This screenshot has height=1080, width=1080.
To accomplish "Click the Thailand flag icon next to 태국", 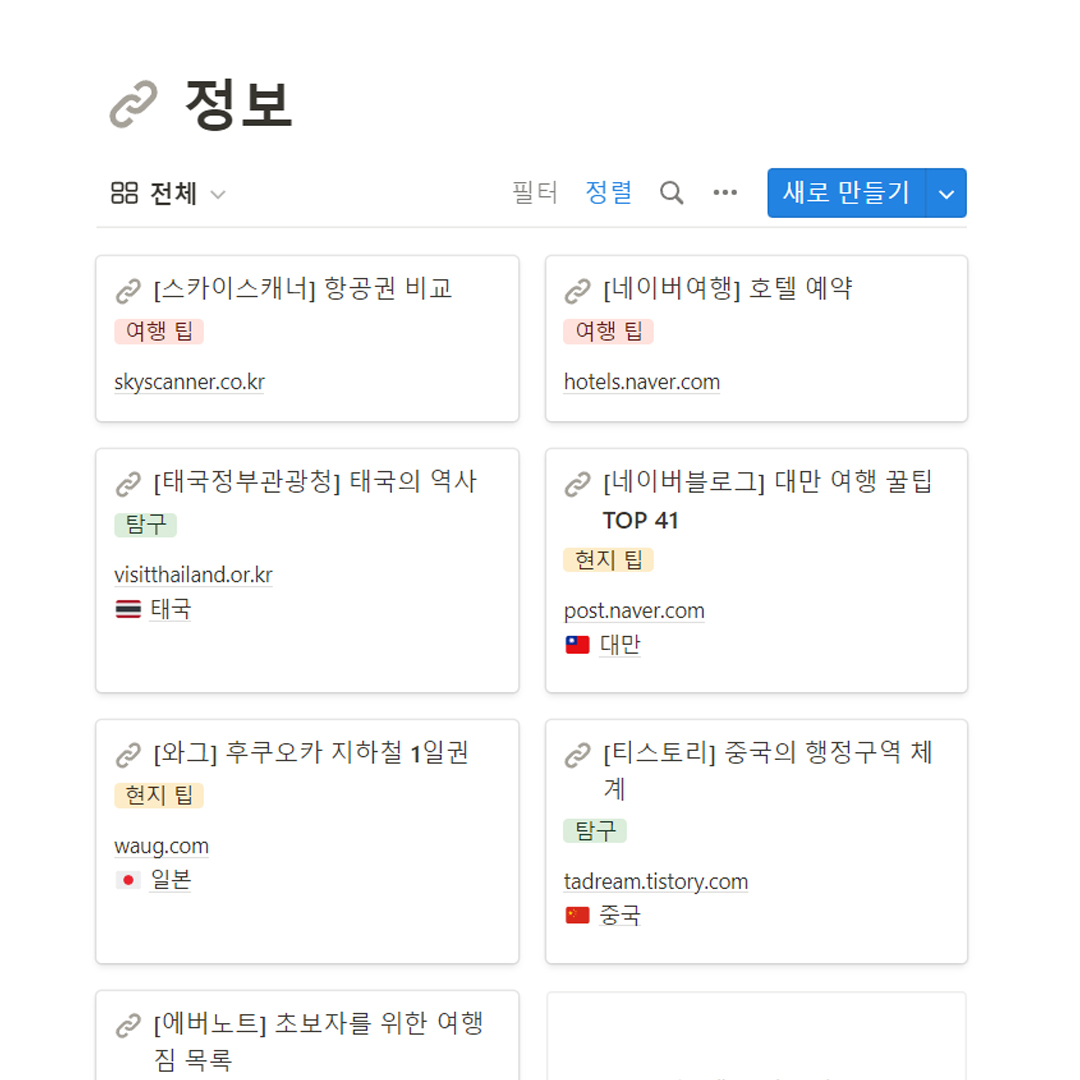I will [128, 609].
